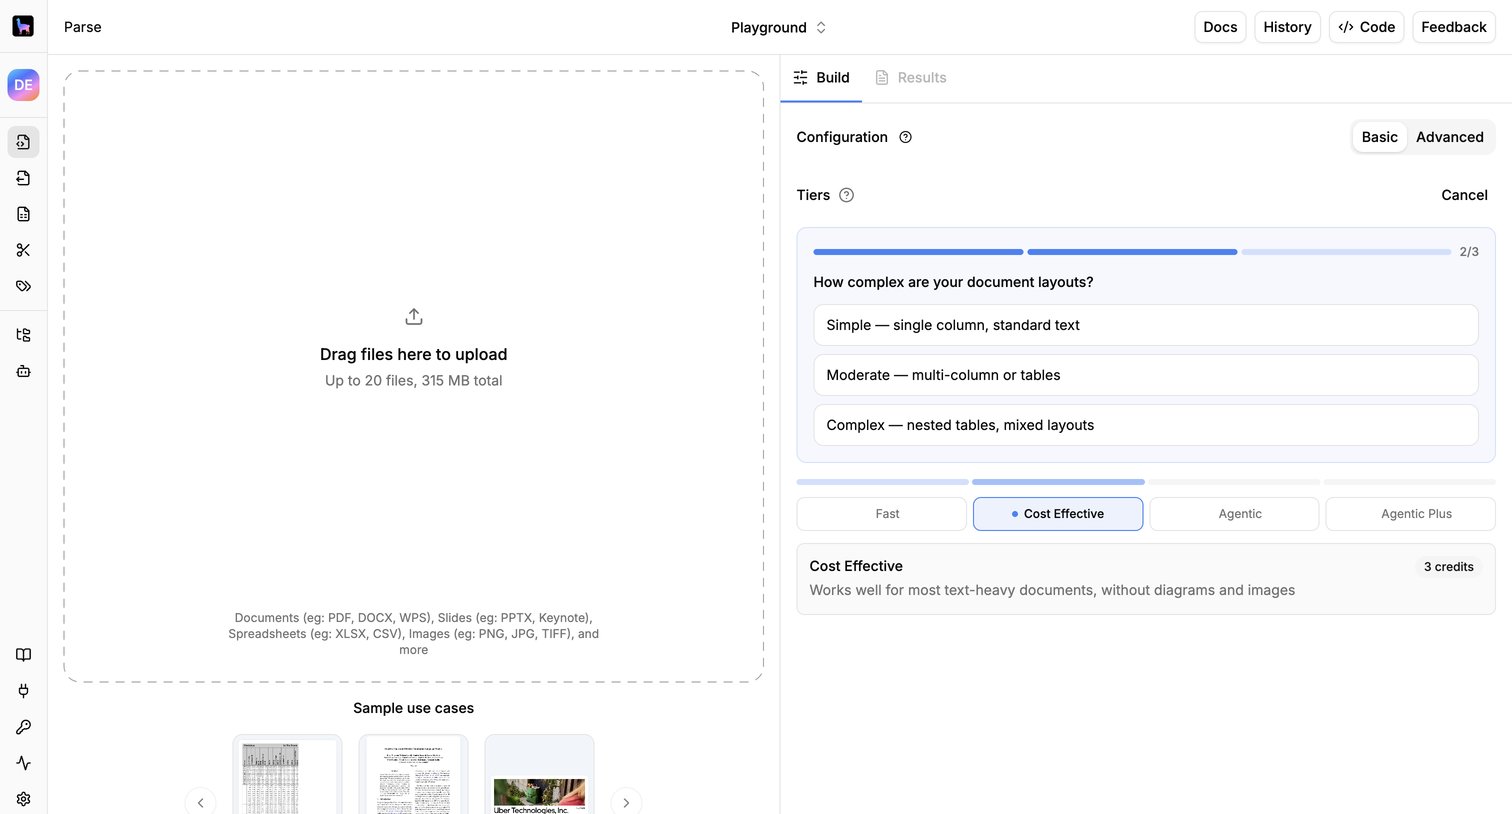The height and width of the screenshot is (814, 1512).
Task: Open the Code view
Action: click(x=1367, y=27)
